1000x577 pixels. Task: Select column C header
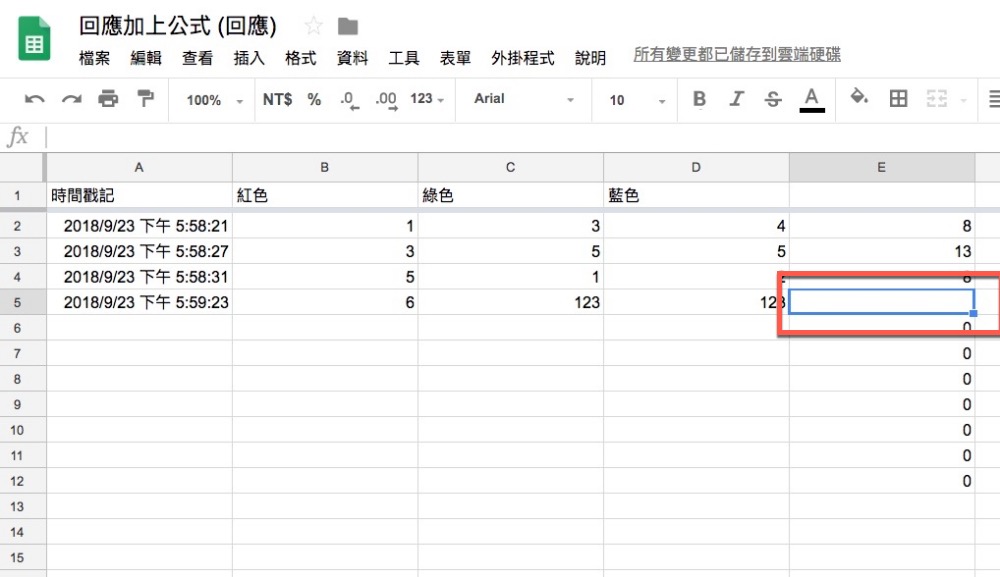tap(510, 168)
